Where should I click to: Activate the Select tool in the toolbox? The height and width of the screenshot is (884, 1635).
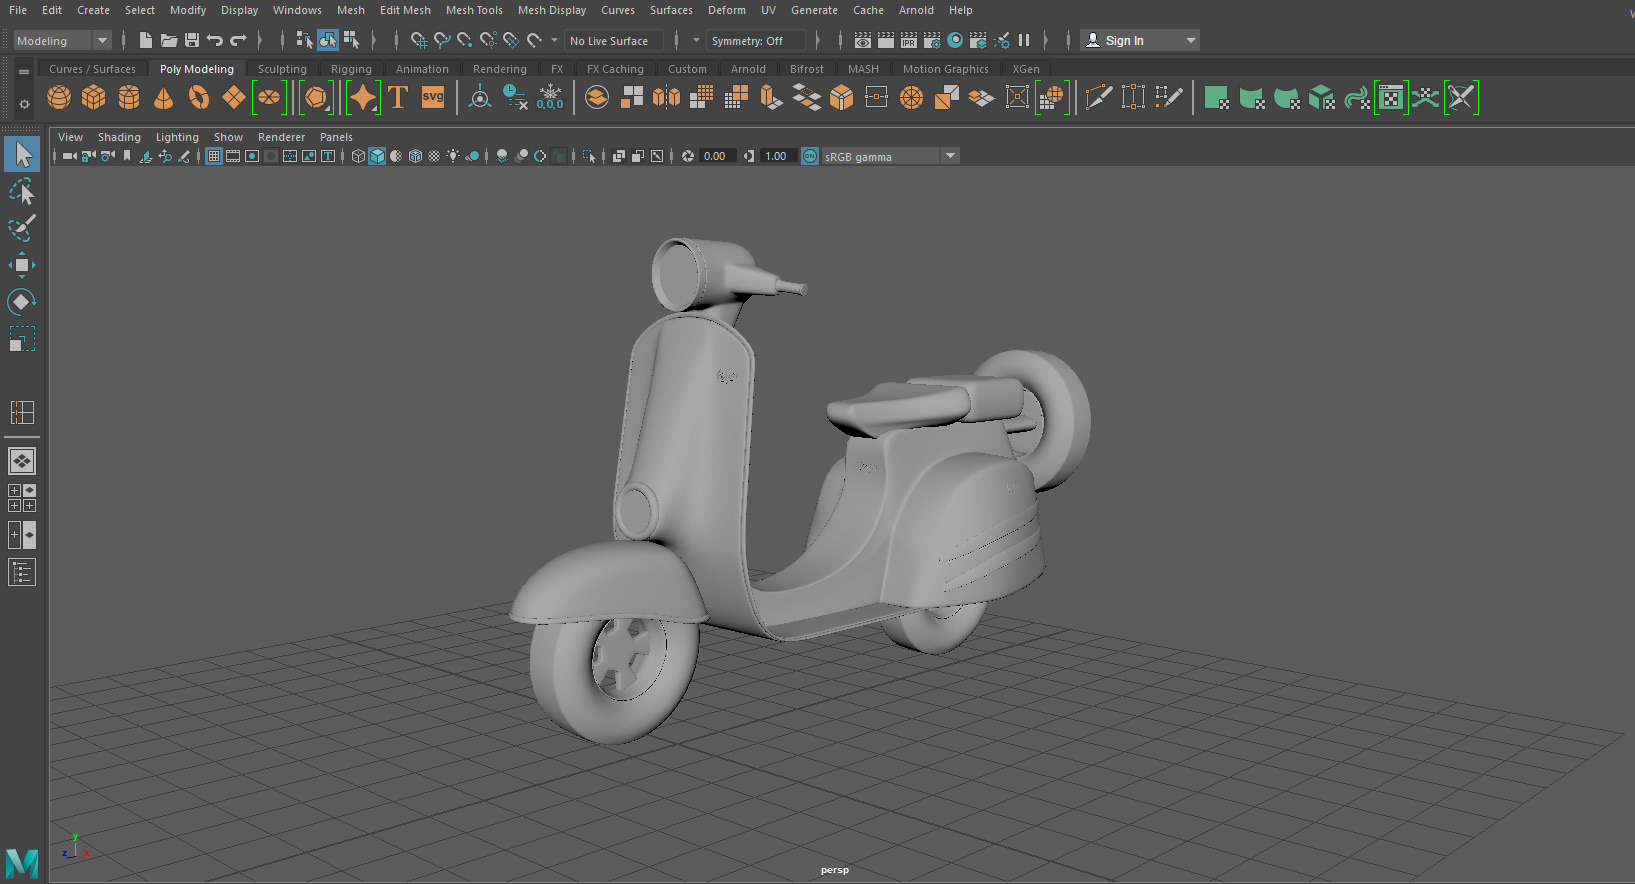[x=22, y=154]
